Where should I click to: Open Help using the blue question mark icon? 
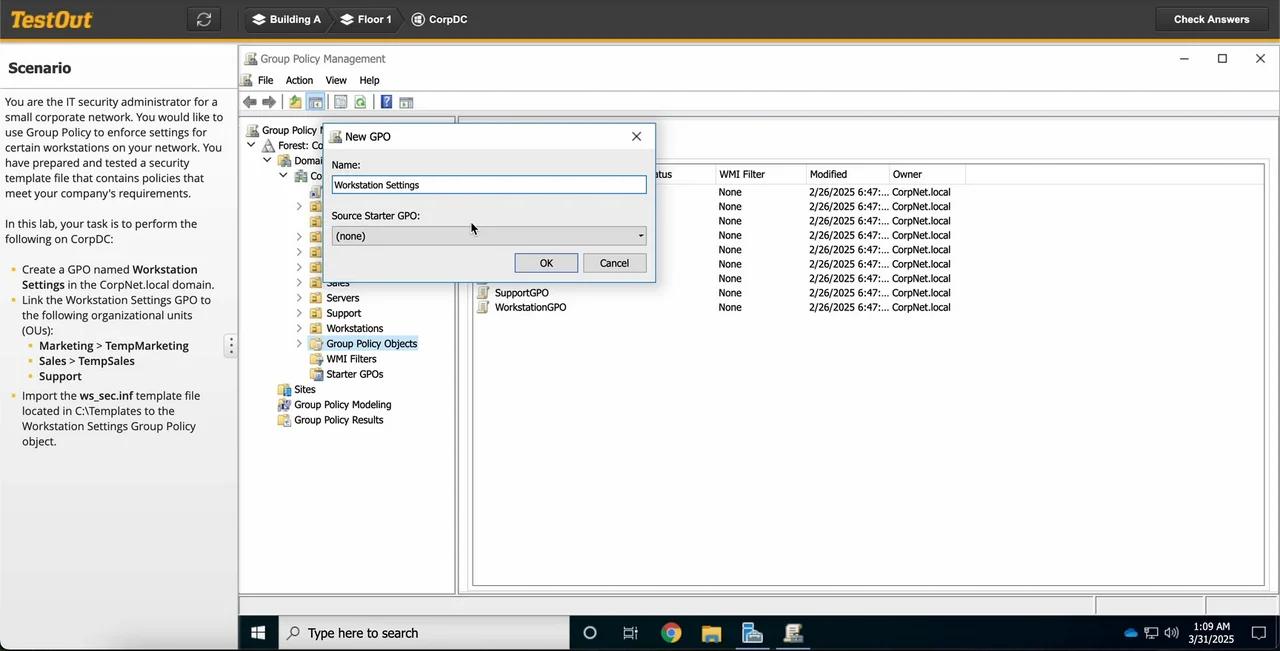pyautogui.click(x=386, y=101)
